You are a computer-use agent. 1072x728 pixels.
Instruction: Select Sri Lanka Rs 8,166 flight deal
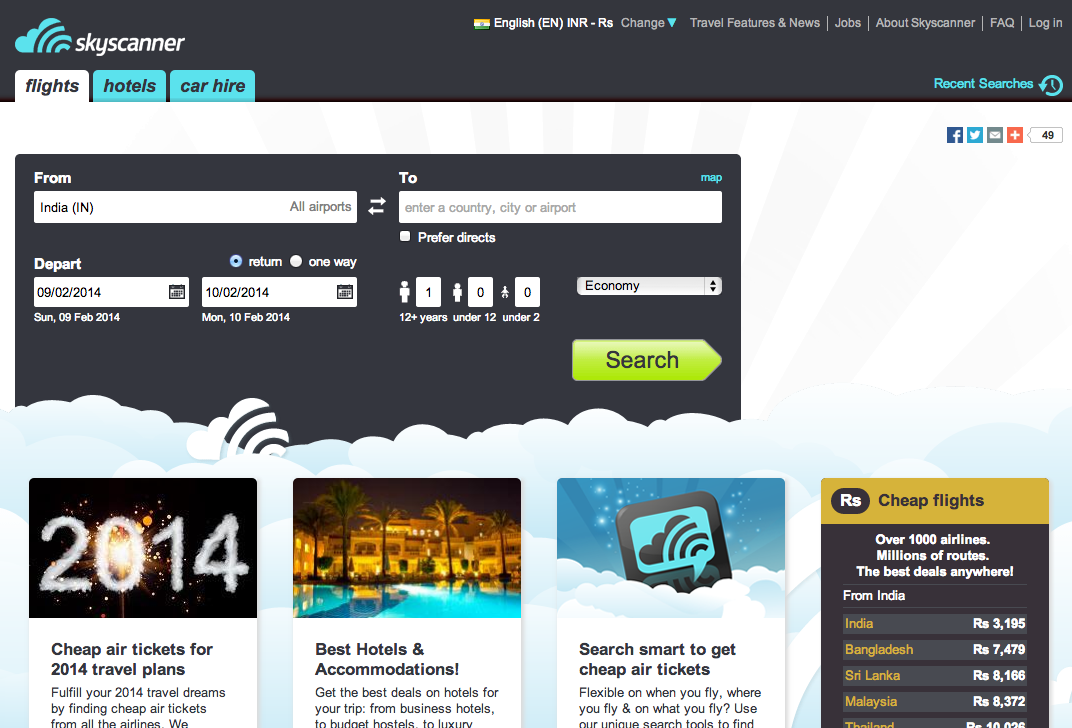point(935,675)
